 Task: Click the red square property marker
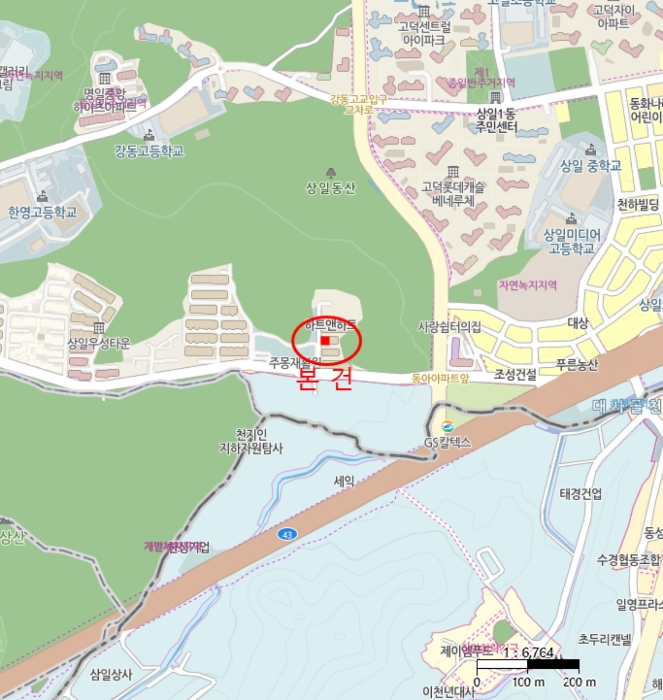[x=325, y=341]
